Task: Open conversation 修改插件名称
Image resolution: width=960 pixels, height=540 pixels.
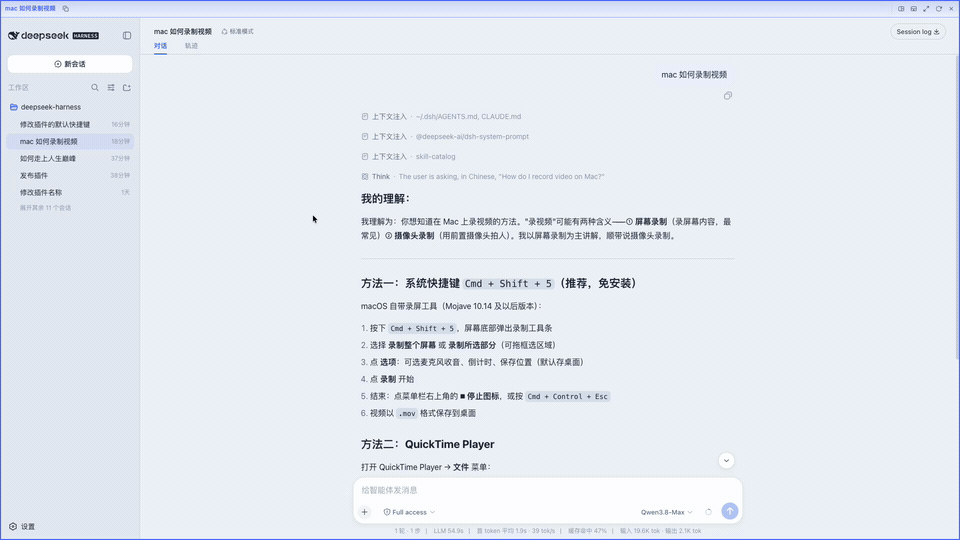Action: click(x=70, y=192)
